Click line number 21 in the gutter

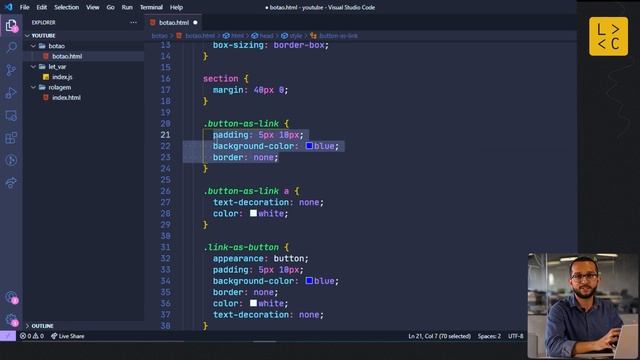[x=165, y=135]
